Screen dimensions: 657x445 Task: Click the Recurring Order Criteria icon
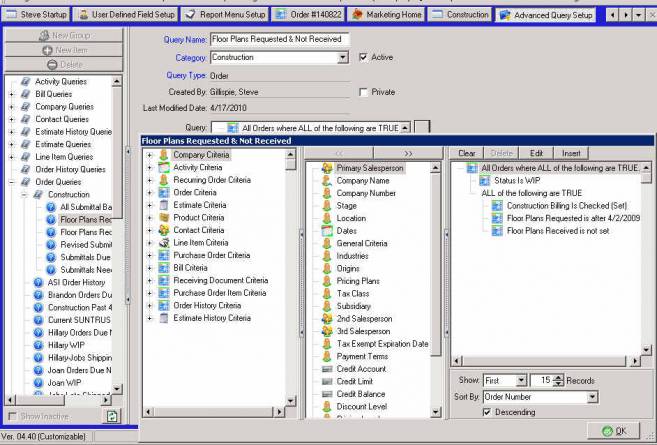pos(164,180)
